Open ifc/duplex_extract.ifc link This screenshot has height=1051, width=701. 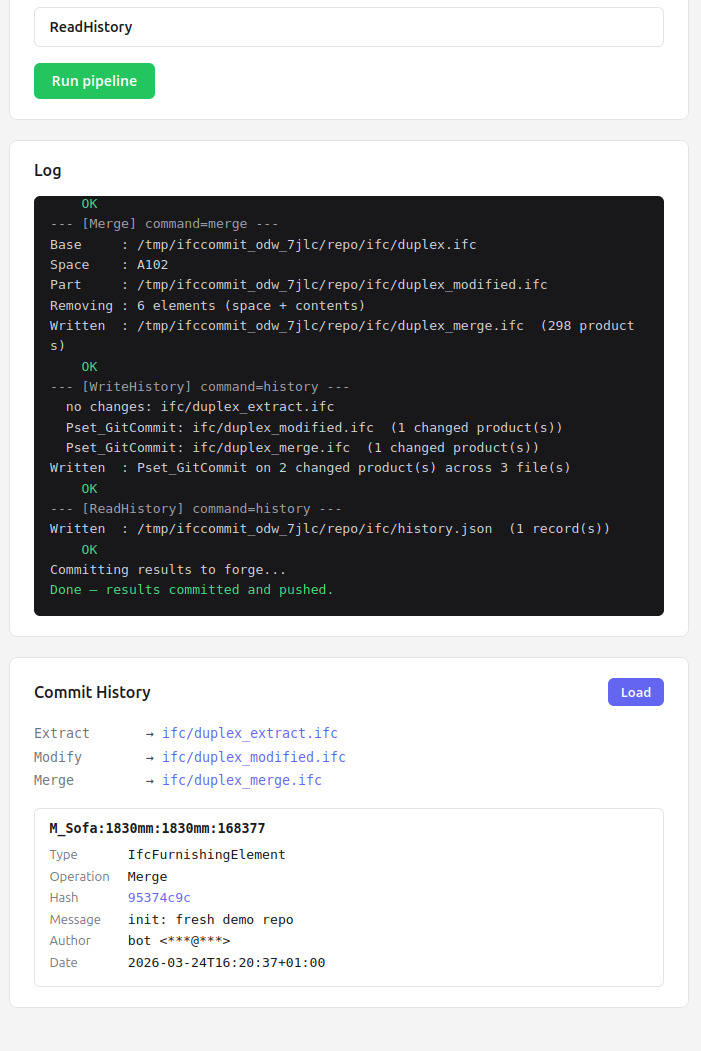(x=250, y=733)
